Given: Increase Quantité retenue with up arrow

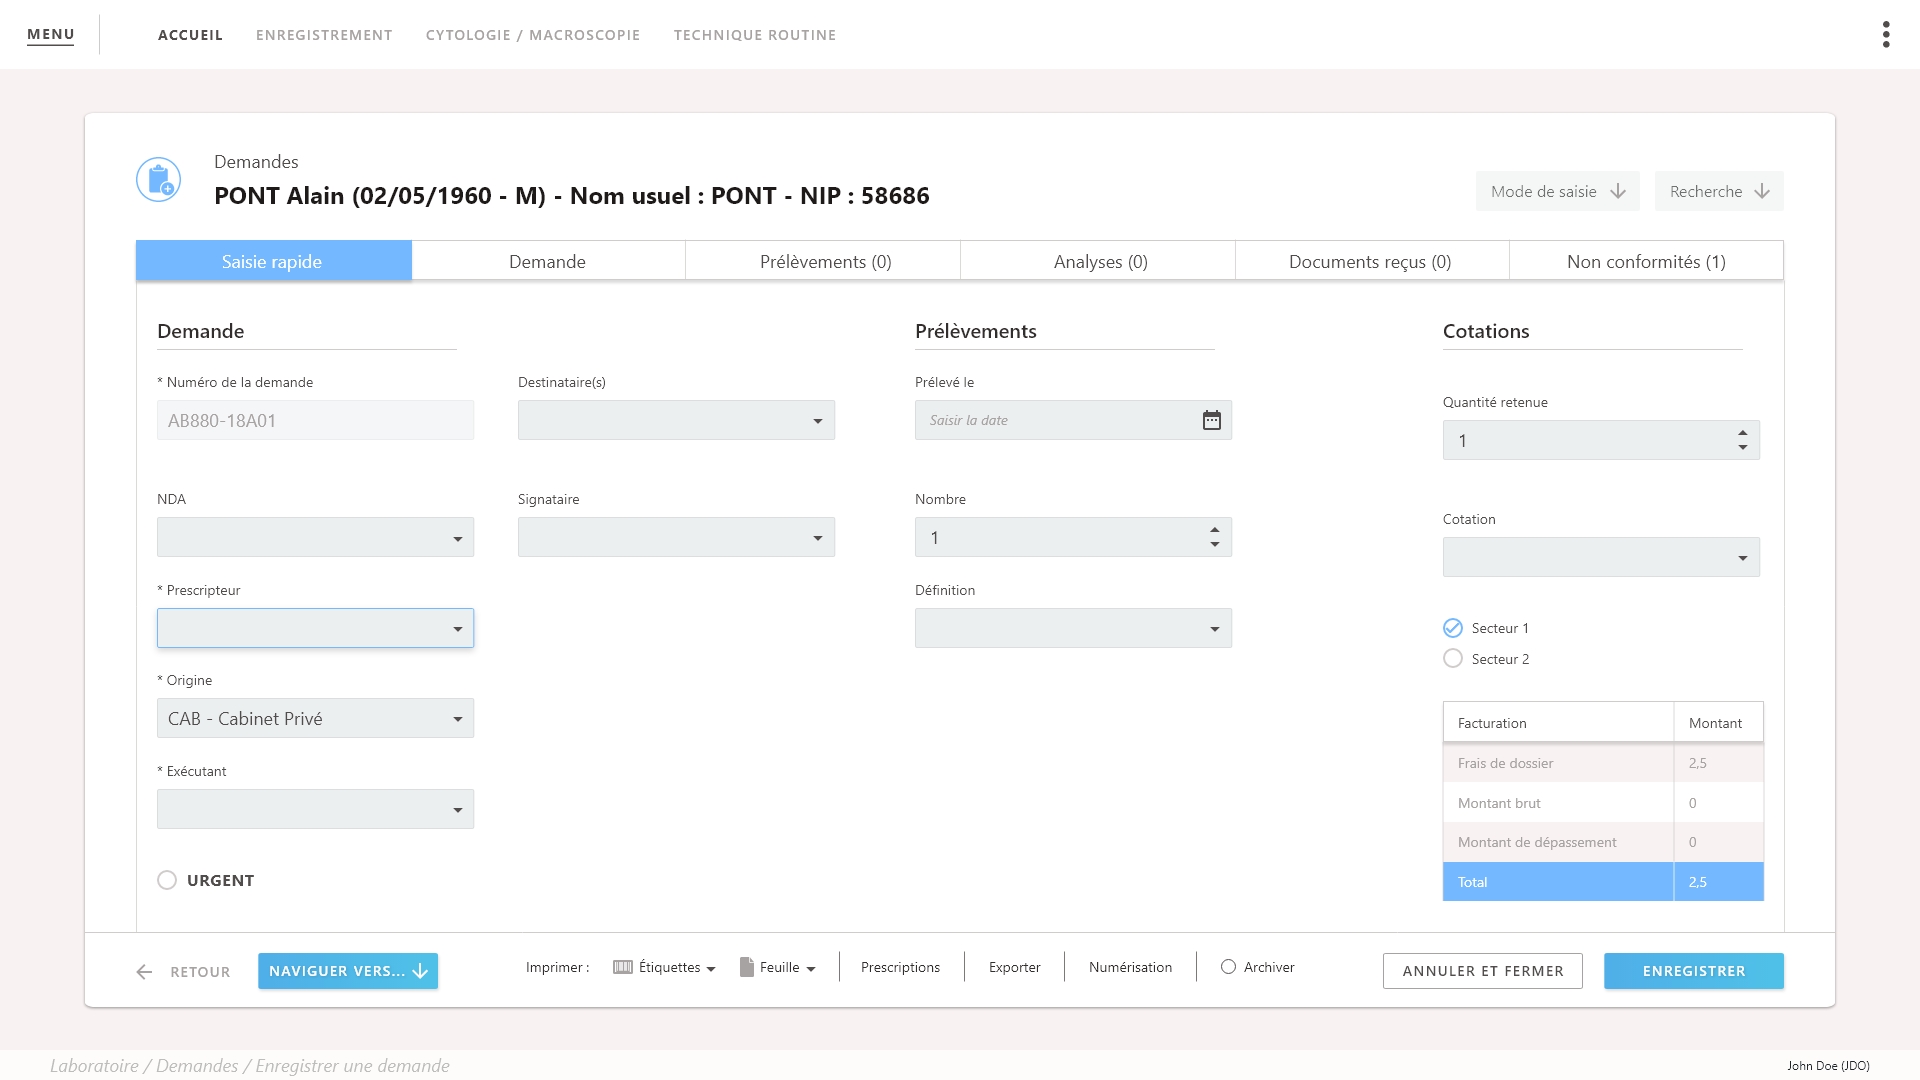Looking at the screenshot, I should [1742, 433].
